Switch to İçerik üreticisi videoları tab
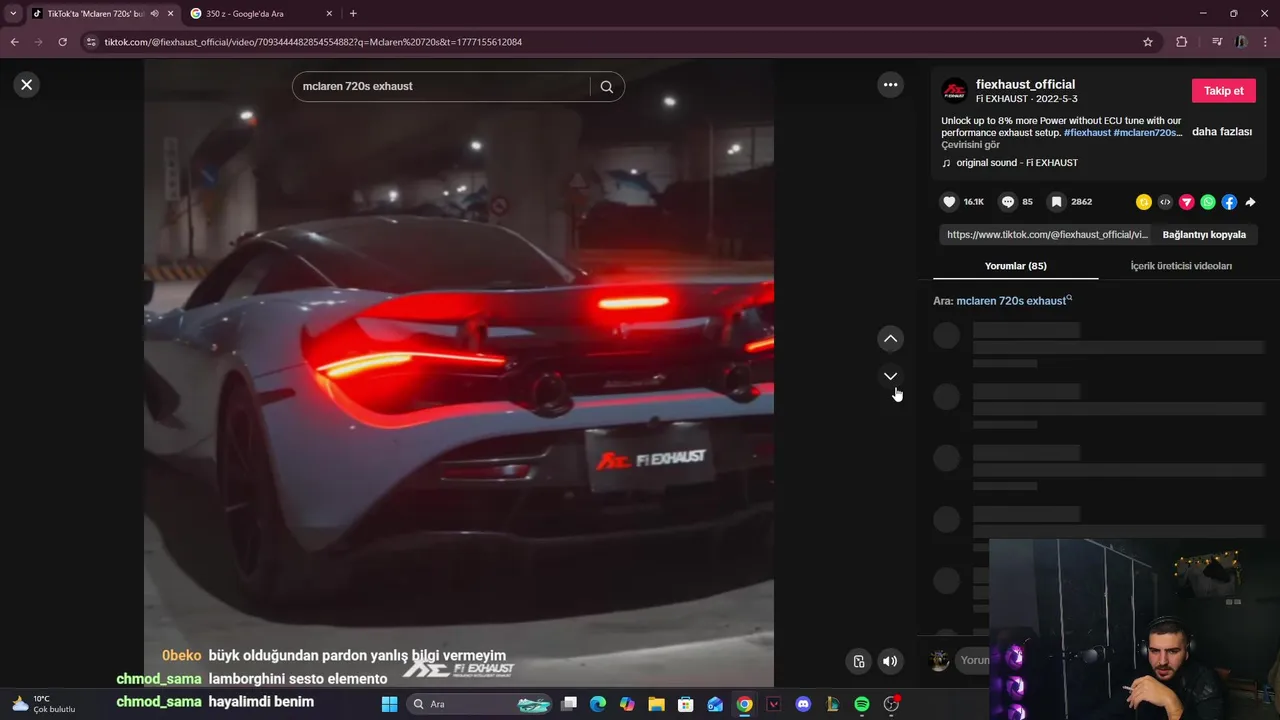The width and height of the screenshot is (1280, 720). pyautogui.click(x=1181, y=266)
